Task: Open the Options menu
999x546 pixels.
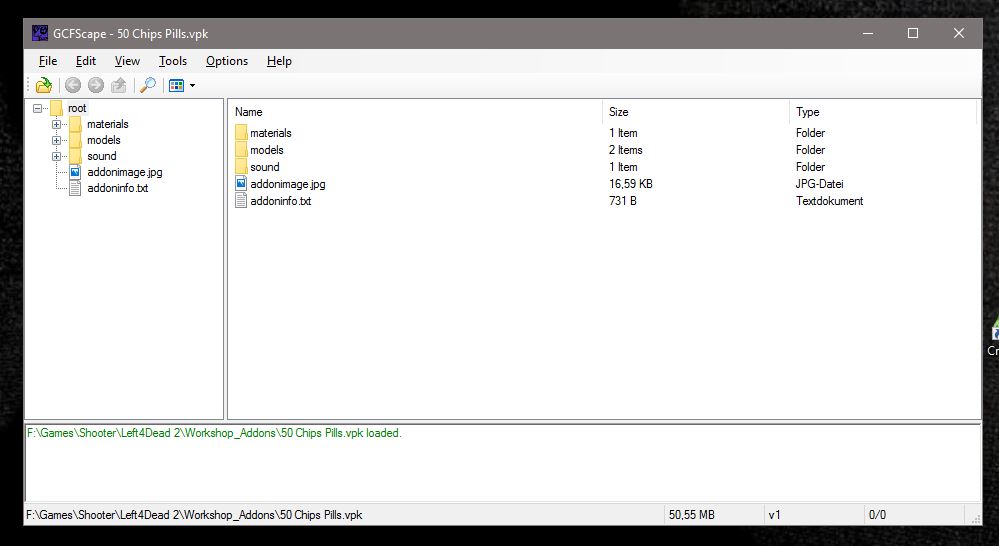Action: [x=227, y=61]
